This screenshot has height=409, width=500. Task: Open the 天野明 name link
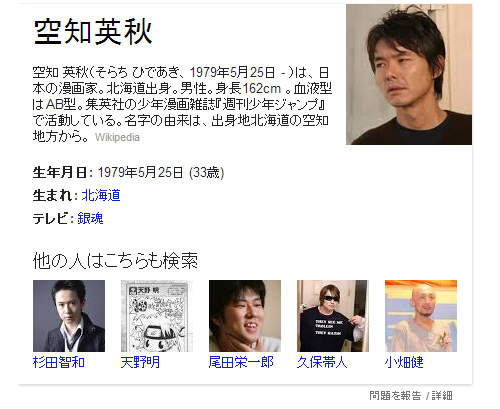pos(140,362)
